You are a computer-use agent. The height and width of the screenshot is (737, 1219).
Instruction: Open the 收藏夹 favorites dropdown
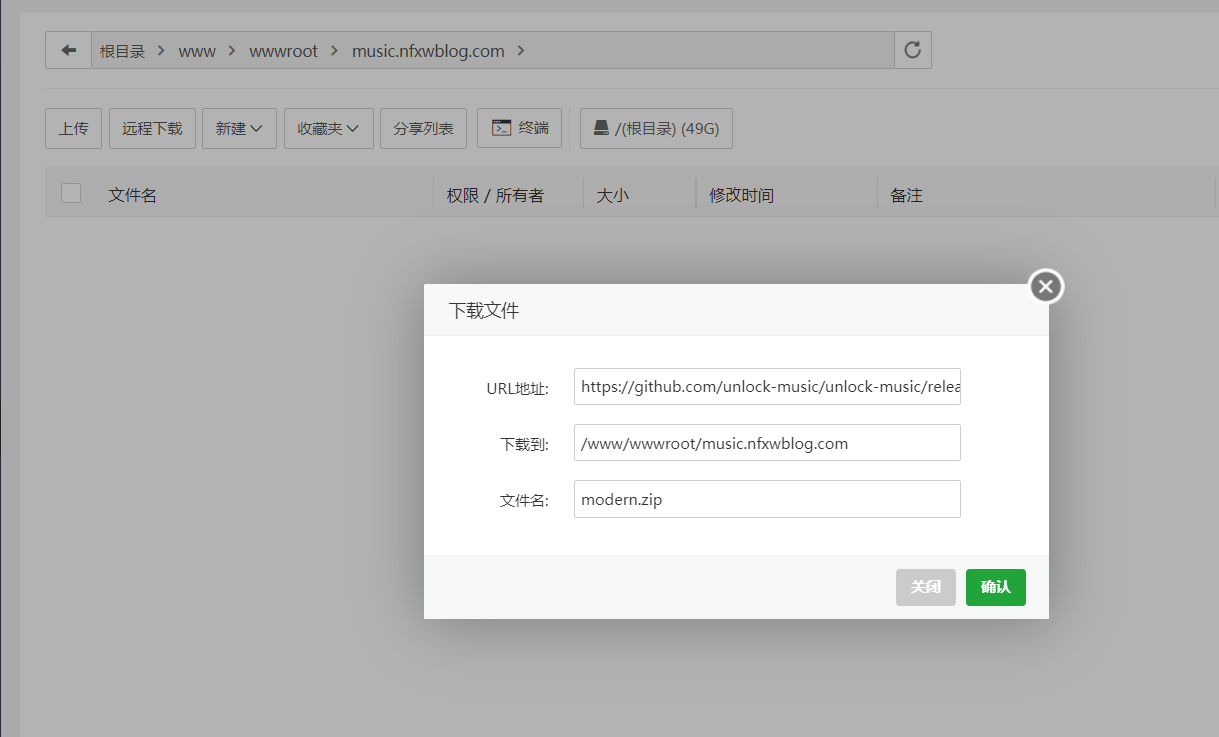coord(328,128)
